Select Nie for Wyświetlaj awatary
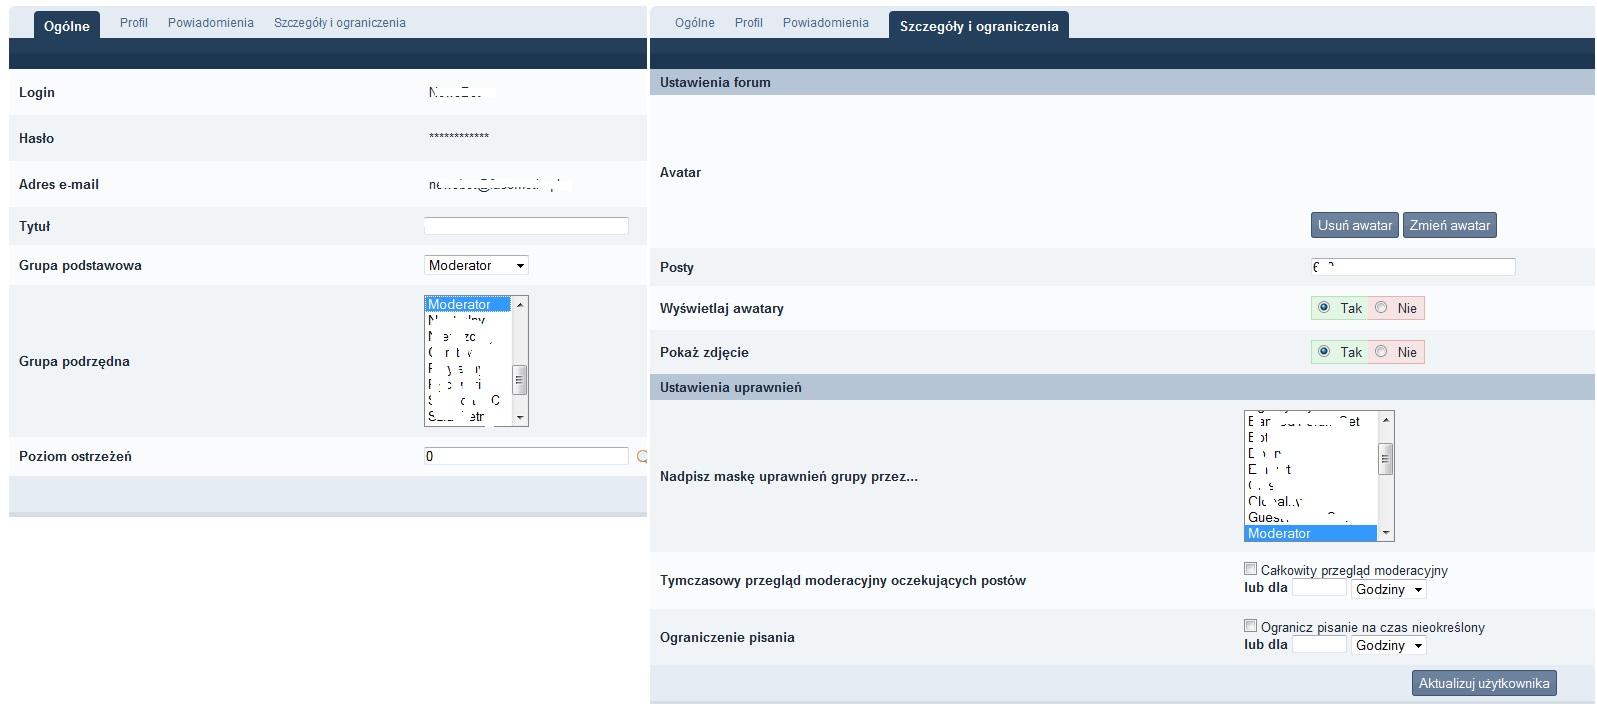This screenshot has width=1597, height=704. point(1381,308)
